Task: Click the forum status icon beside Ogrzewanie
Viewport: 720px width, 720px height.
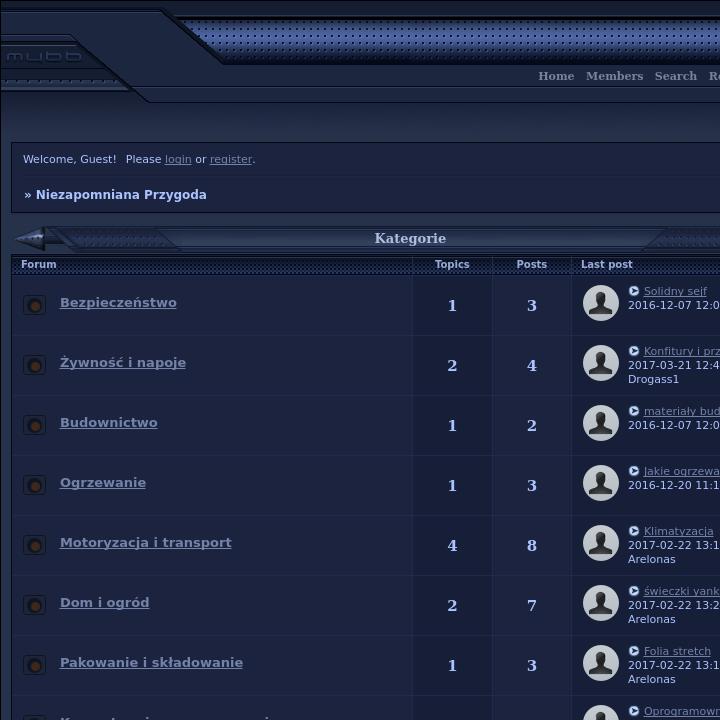Action: (34, 485)
